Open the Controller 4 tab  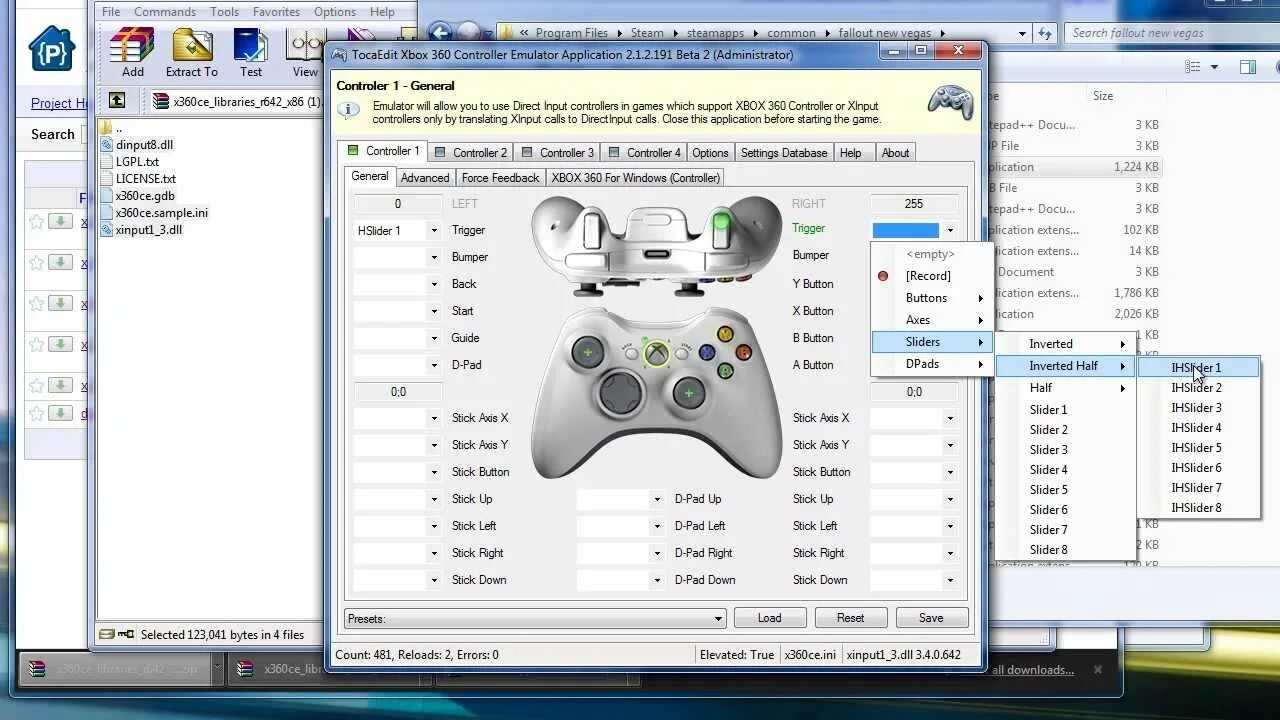(x=644, y=153)
